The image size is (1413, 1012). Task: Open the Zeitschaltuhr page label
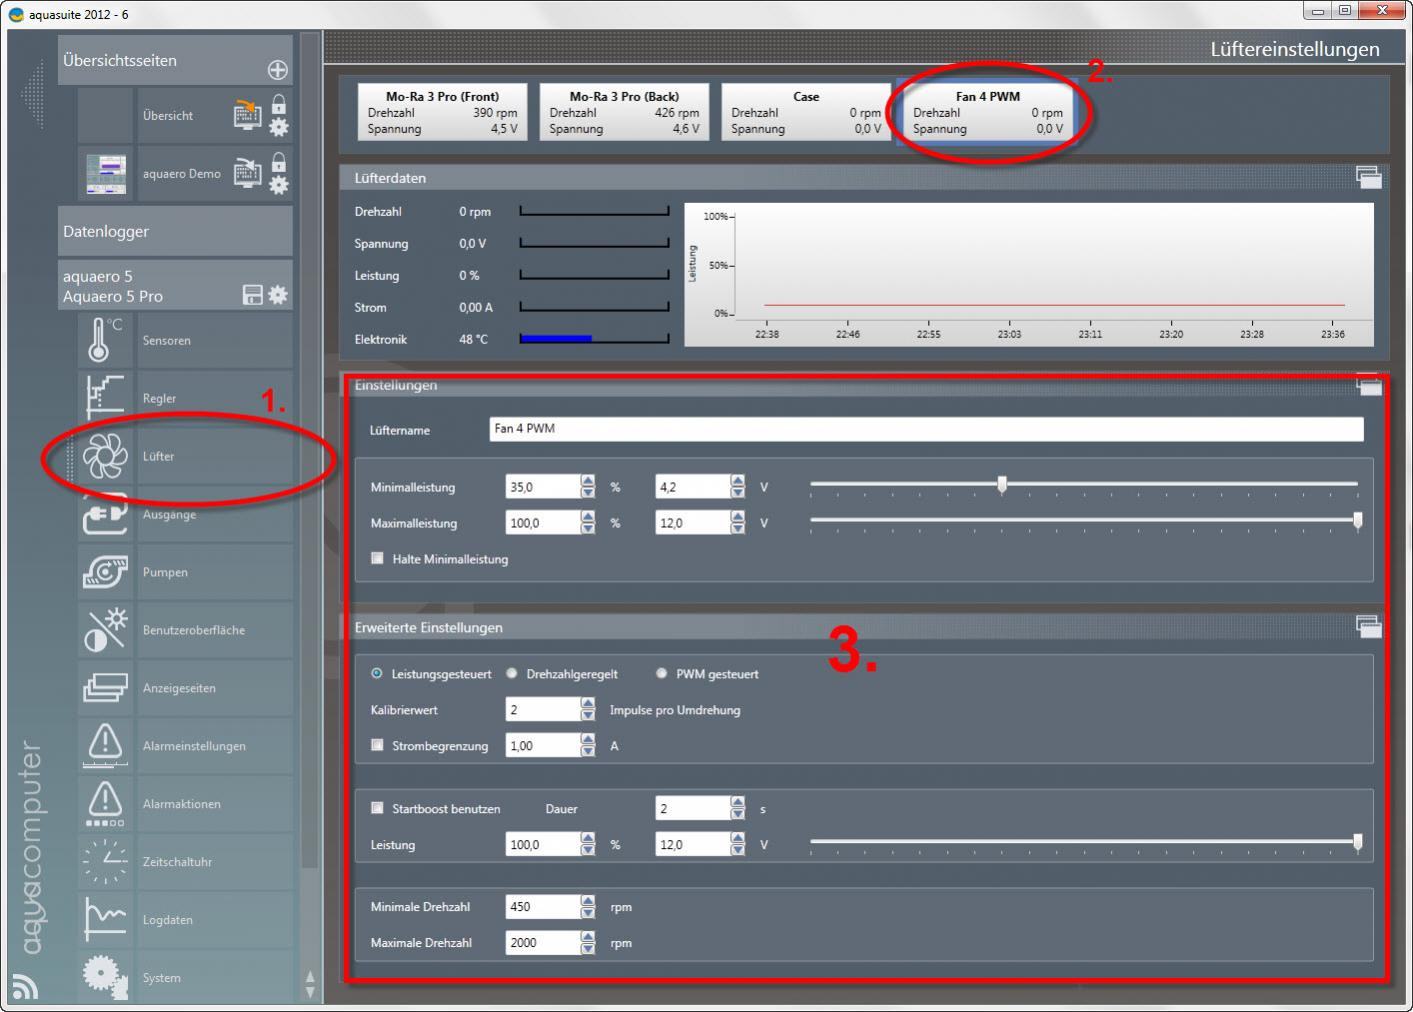point(177,862)
